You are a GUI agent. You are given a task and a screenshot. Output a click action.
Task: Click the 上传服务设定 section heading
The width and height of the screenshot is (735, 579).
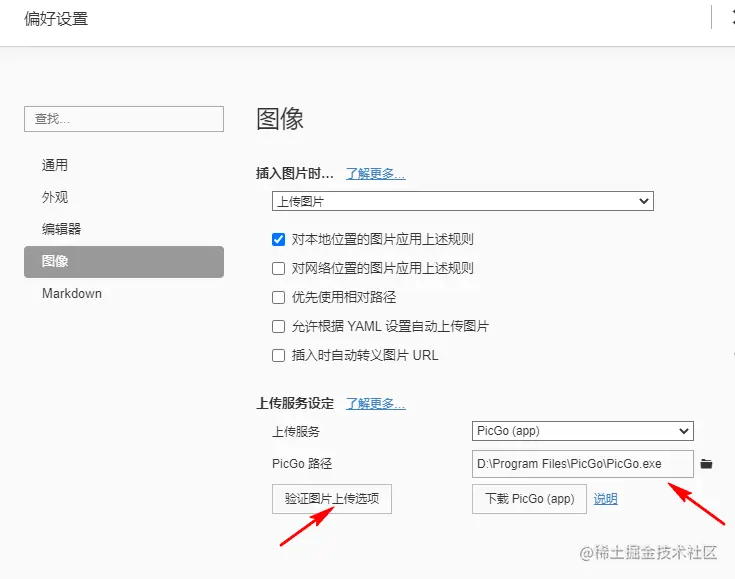[295, 404]
